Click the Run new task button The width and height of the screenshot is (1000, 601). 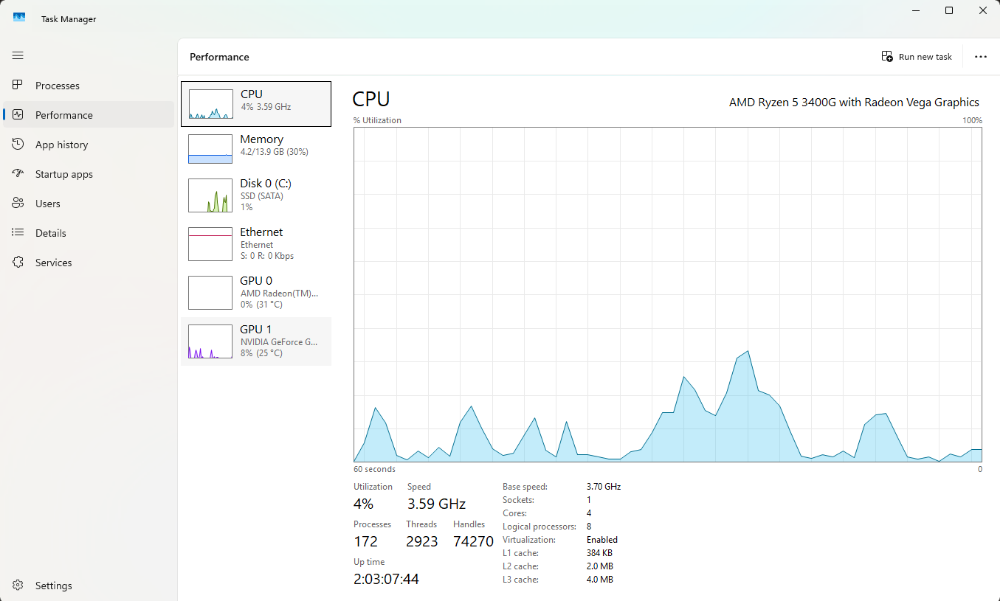pos(916,57)
